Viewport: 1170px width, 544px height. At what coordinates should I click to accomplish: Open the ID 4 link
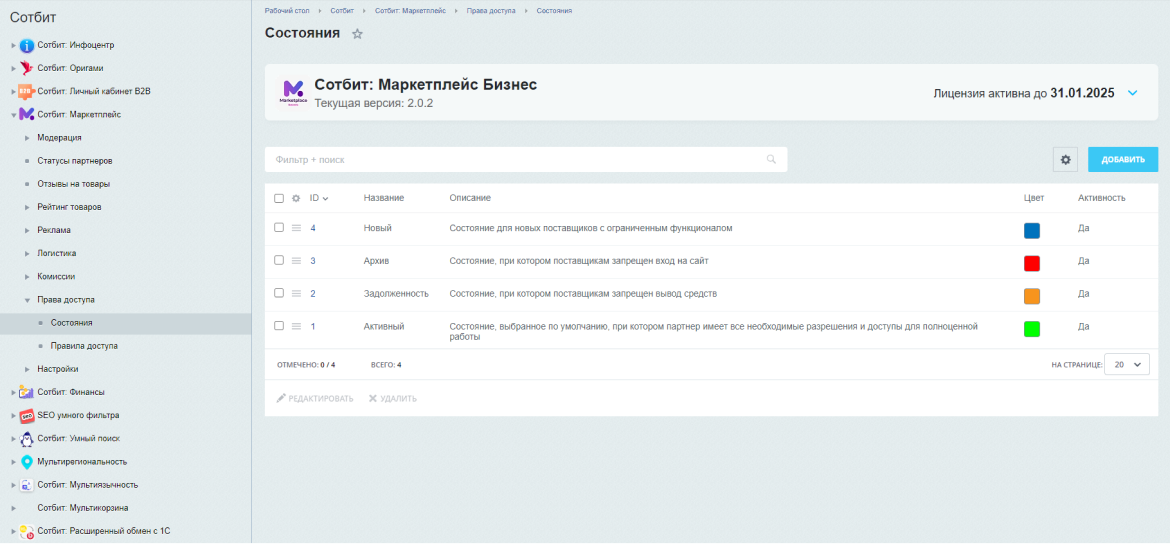313,228
